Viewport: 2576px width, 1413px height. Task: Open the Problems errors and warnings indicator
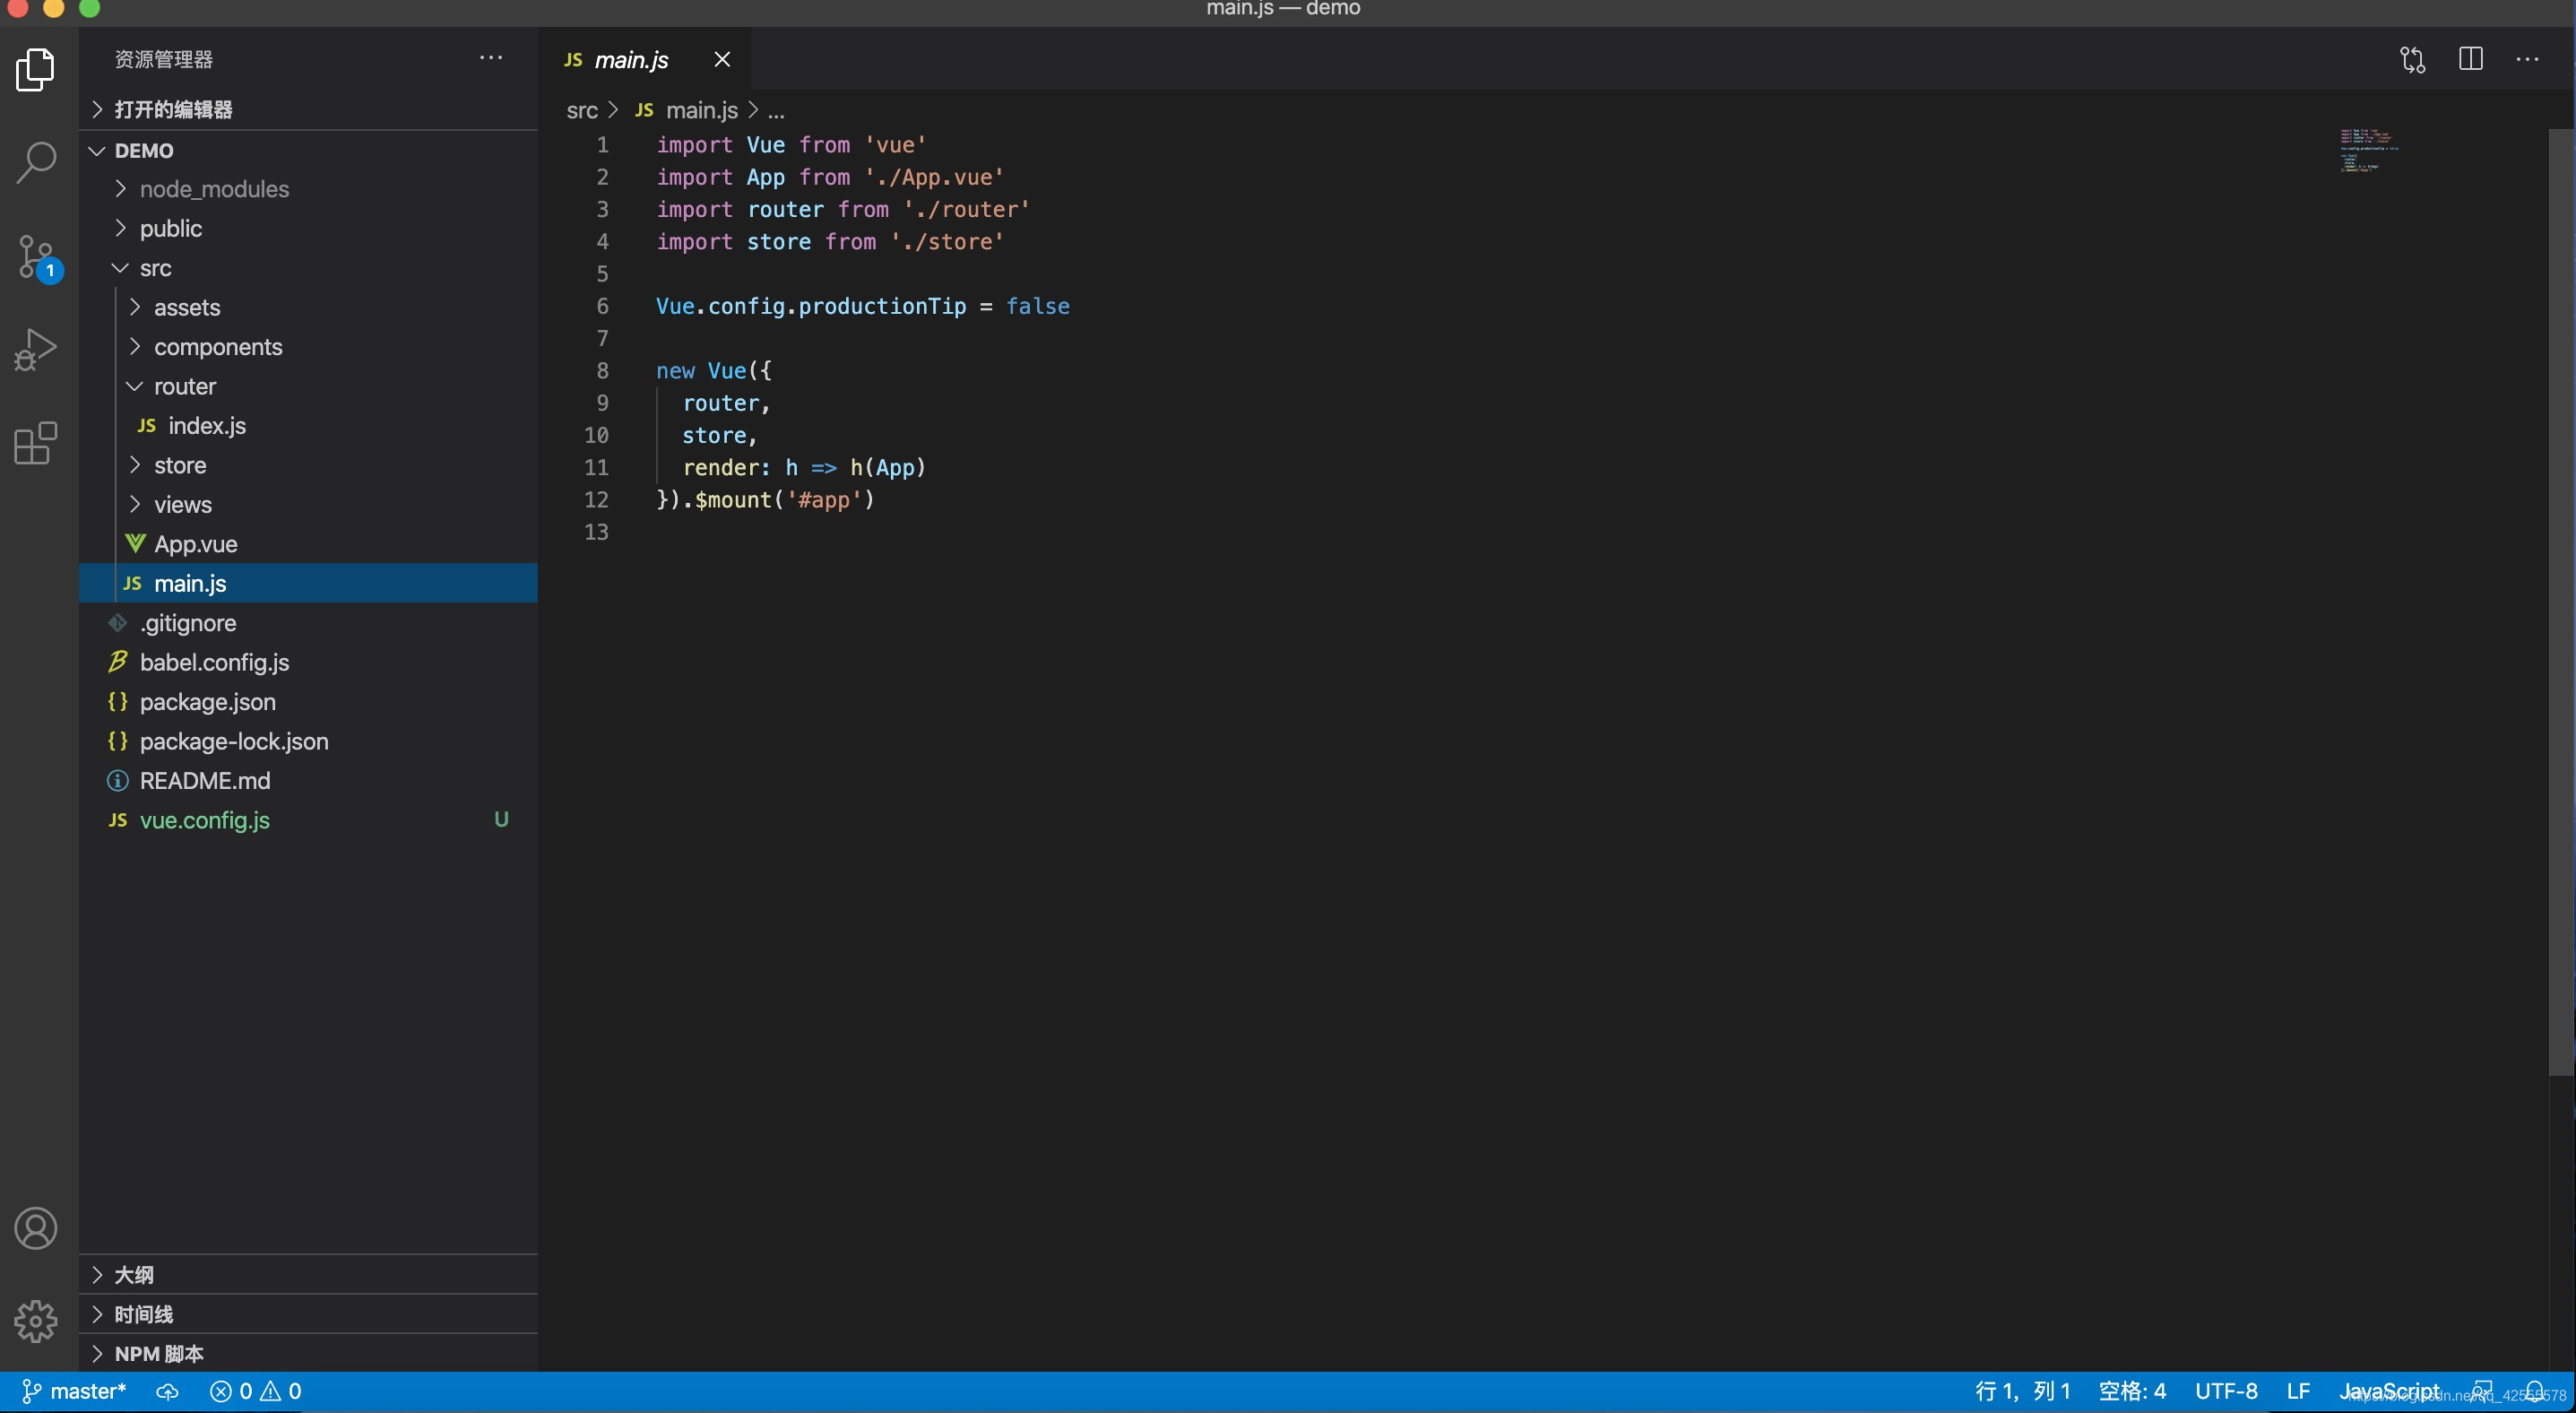(256, 1391)
